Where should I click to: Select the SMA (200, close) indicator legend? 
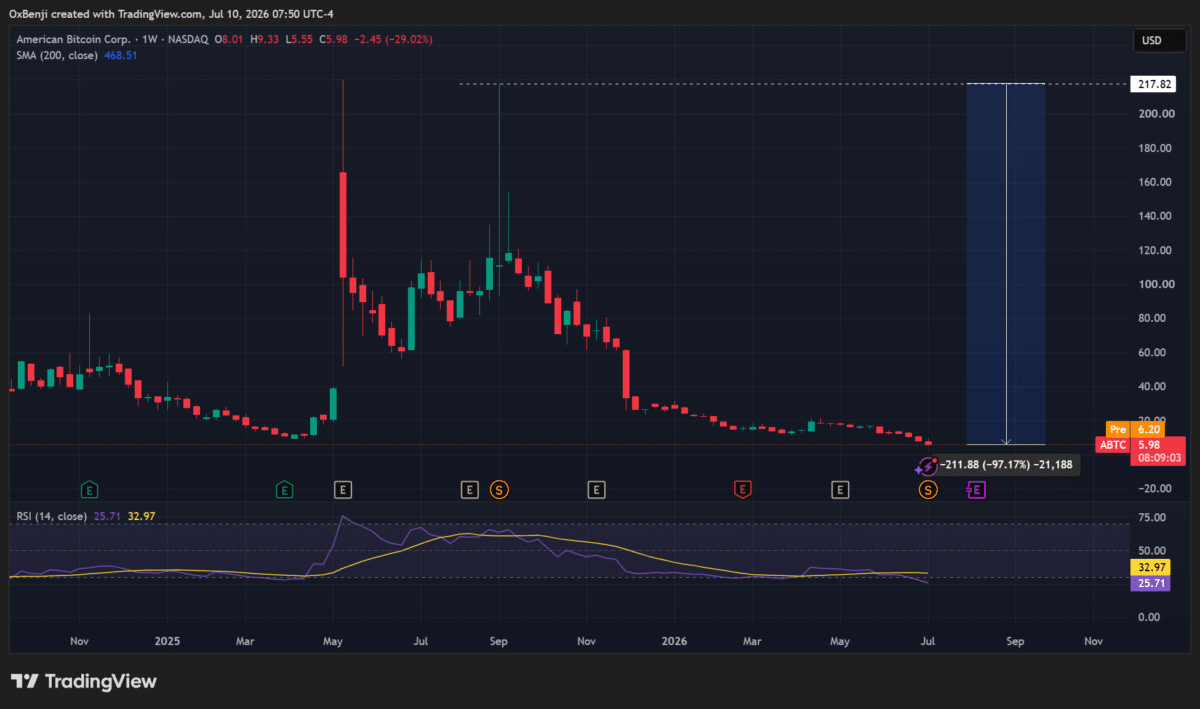[57, 55]
